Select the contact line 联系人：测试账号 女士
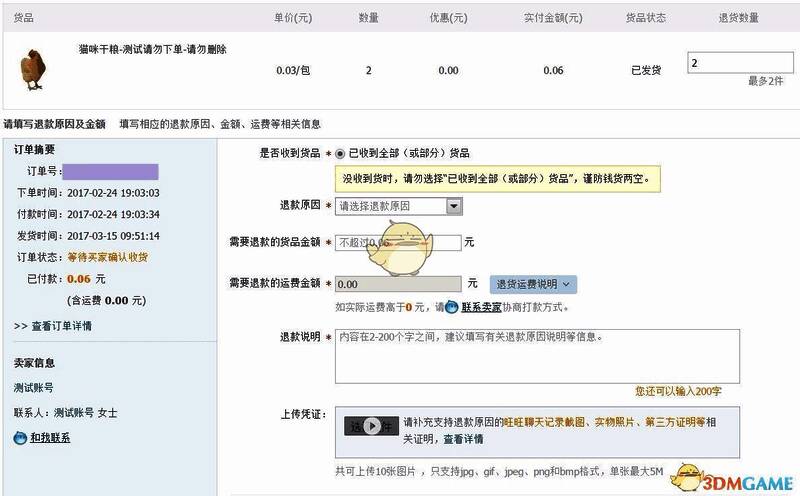Image resolution: width=800 pixels, height=496 pixels. pos(65,413)
